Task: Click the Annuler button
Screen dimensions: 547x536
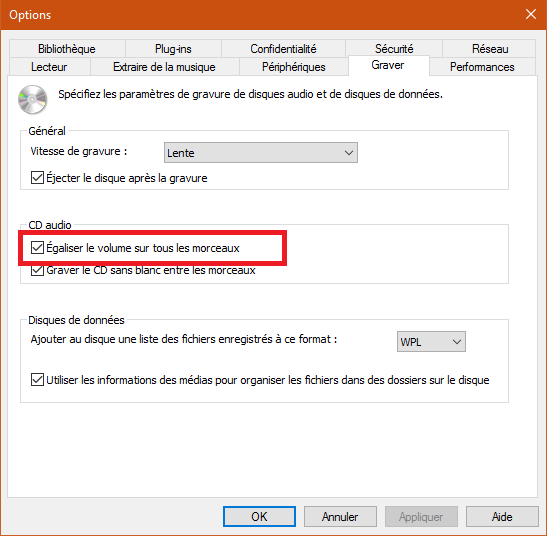Action: pos(340,516)
